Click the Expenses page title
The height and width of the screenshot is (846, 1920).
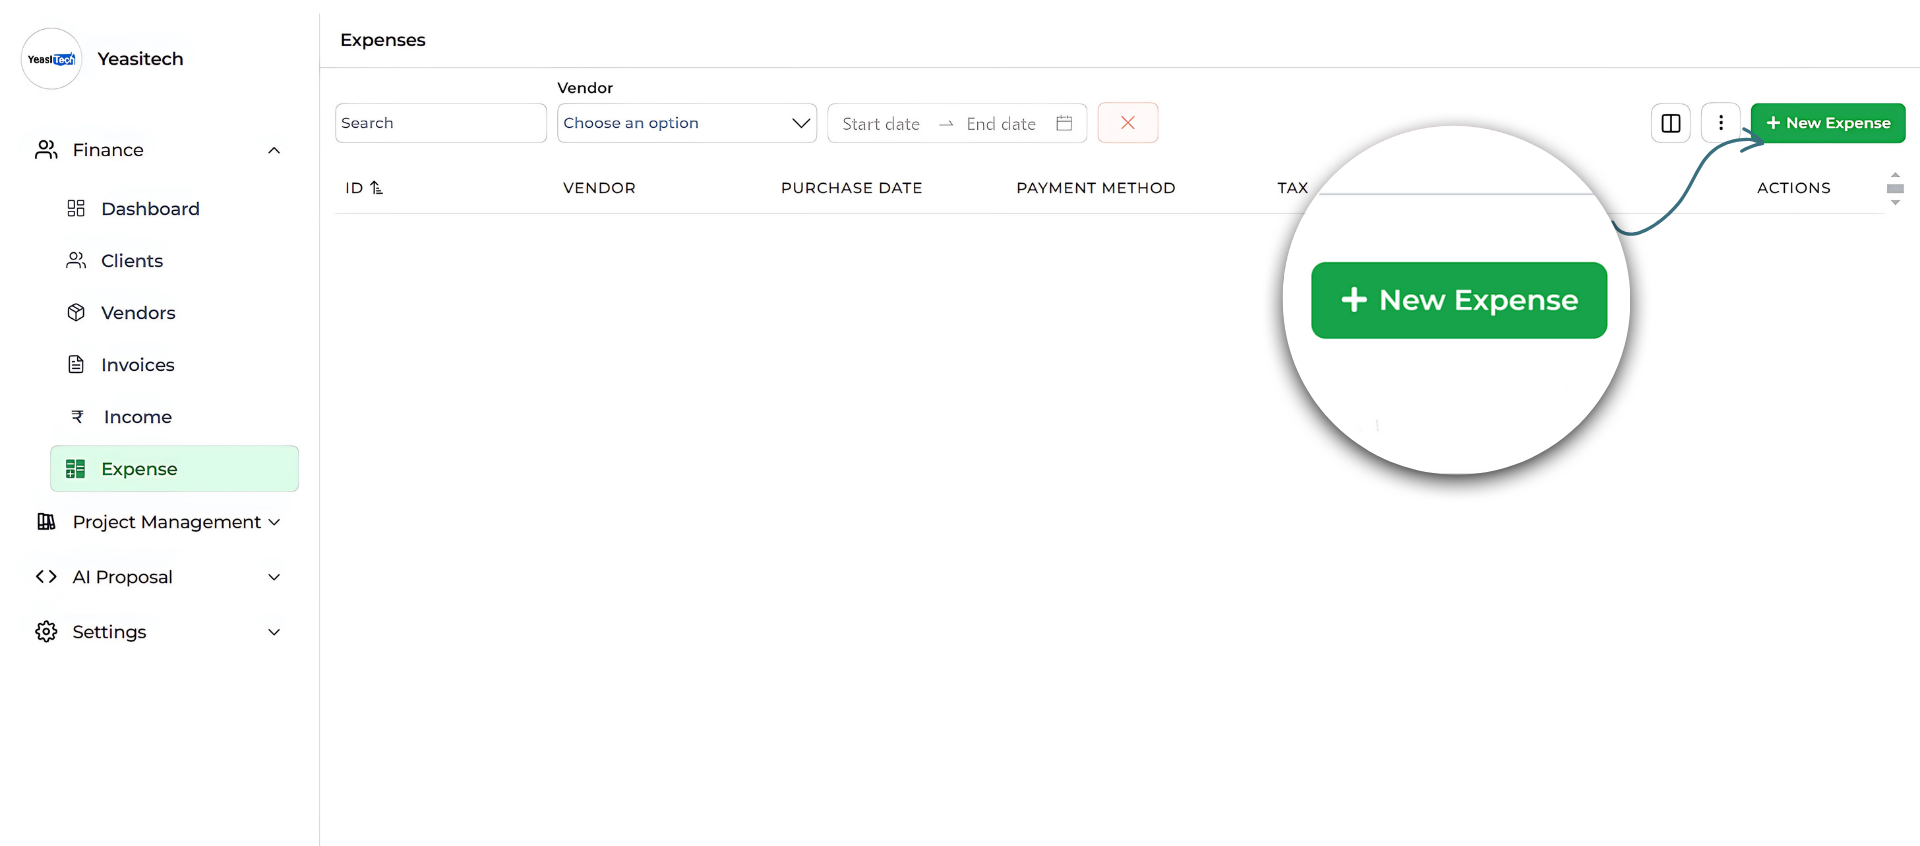[383, 40]
